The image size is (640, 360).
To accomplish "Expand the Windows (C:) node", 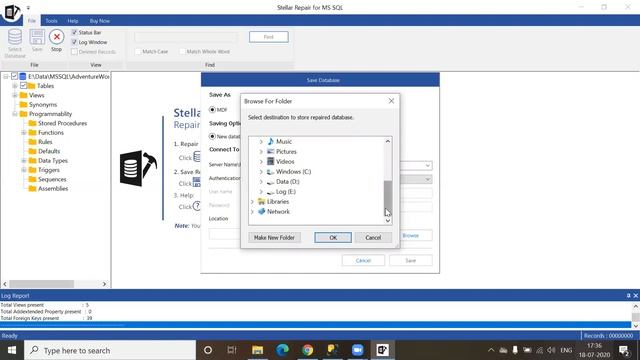I will coord(261,172).
